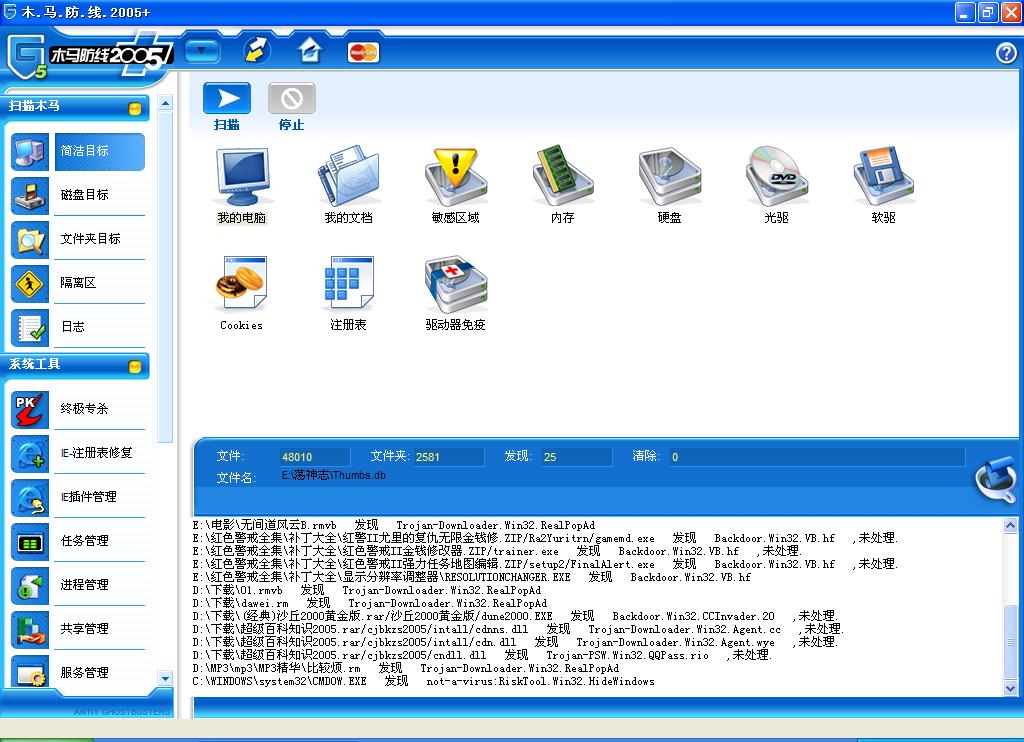This screenshot has width=1024, height=742.
Task: Click the results list scroll down arrow
Action: point(1010,688)
